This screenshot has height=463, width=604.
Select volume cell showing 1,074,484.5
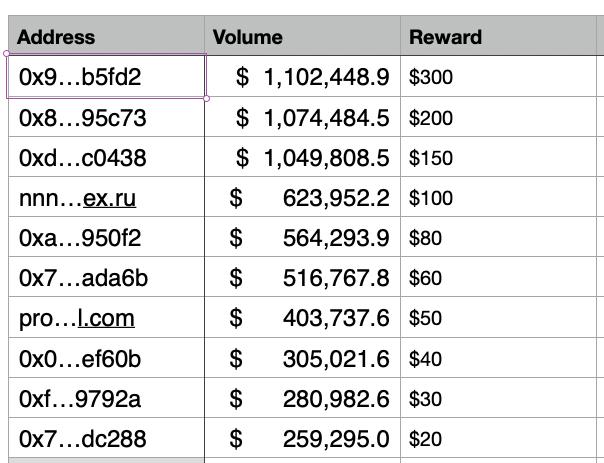(x=302, y=117)
